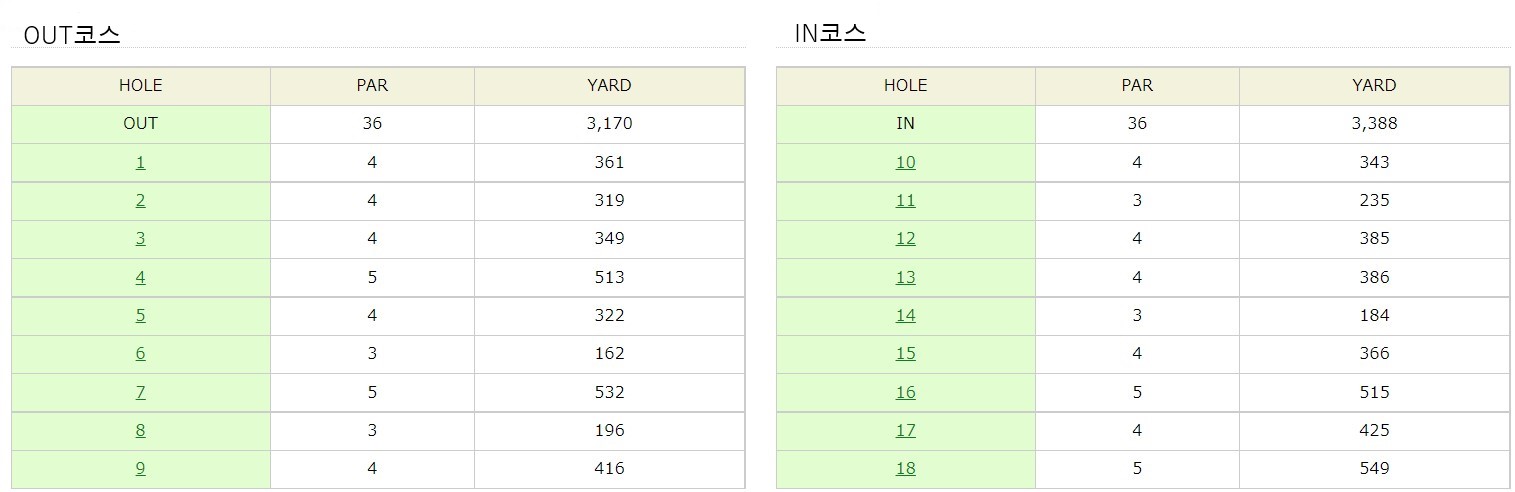Open hole 10 link in IN course
The image size is (1515, 492).
[x=905, y=162]
